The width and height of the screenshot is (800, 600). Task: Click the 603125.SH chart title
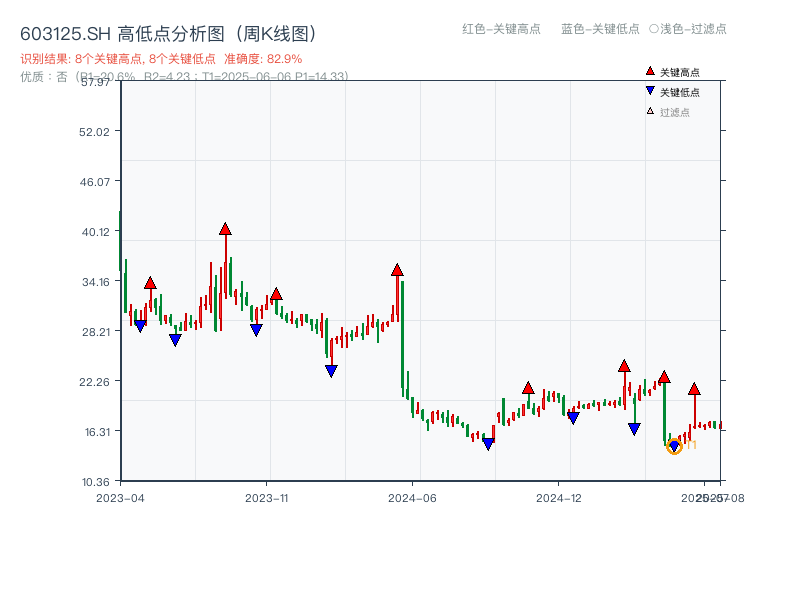click(x=59, y=31)
